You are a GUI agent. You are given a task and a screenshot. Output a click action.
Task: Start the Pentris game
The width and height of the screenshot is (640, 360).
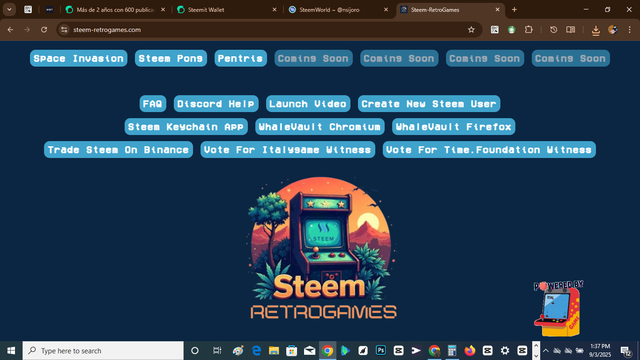point(240,58)
